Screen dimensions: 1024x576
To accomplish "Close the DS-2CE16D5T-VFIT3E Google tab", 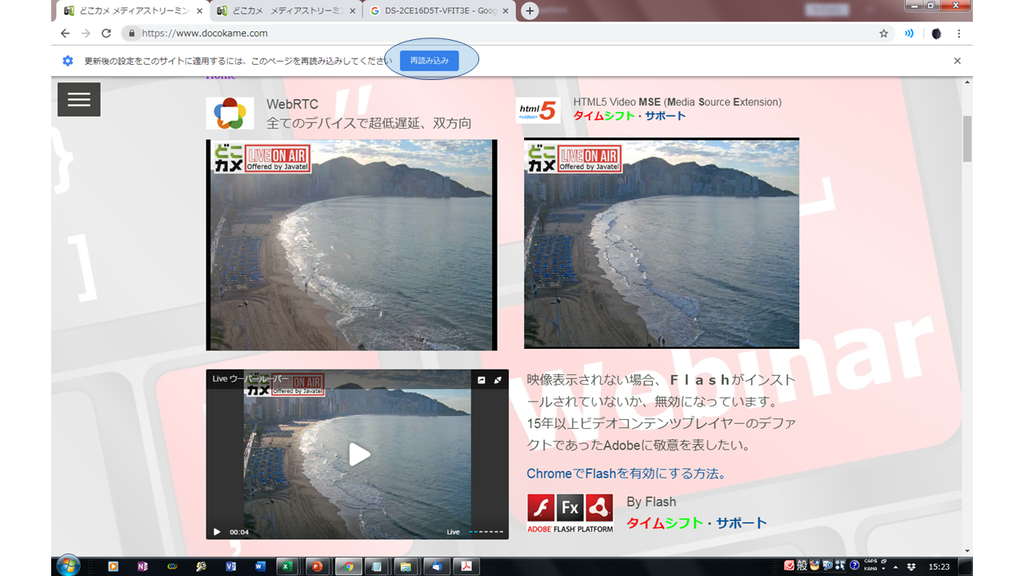I will [505, 11].
